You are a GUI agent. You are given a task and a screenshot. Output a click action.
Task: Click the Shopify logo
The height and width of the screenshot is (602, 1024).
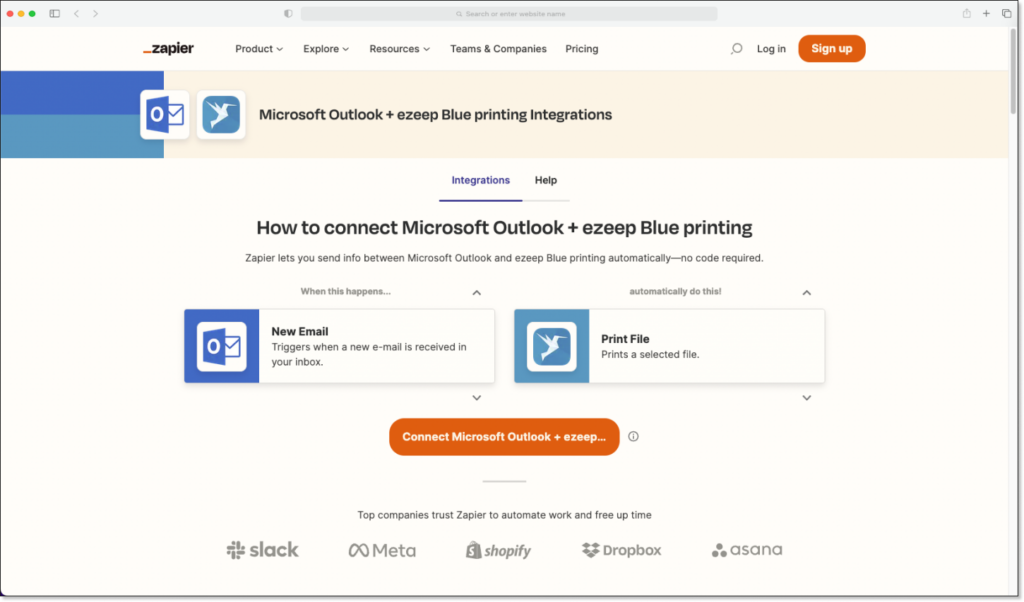click(498, 550)
